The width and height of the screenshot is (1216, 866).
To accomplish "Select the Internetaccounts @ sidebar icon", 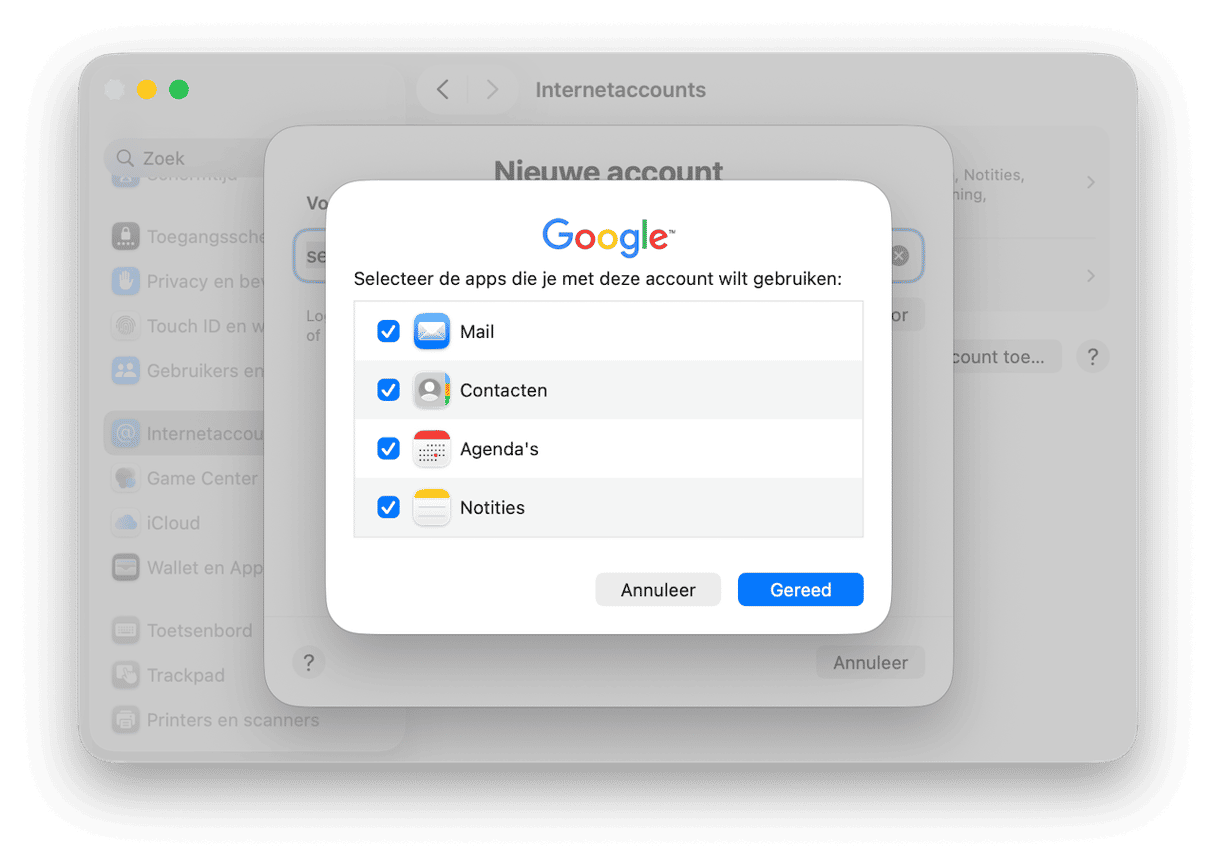I will pyautogui.click(x=125, y=434).
